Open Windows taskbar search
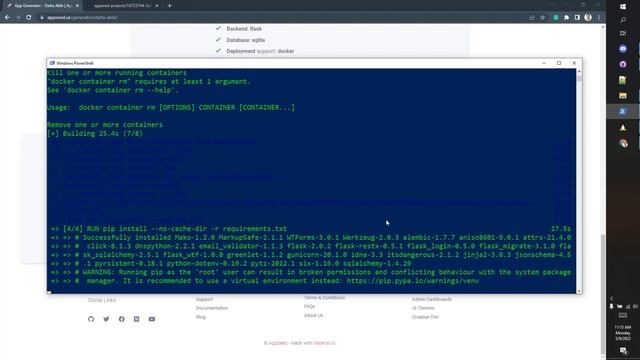The image size is (640, 360). coord(623,20)
